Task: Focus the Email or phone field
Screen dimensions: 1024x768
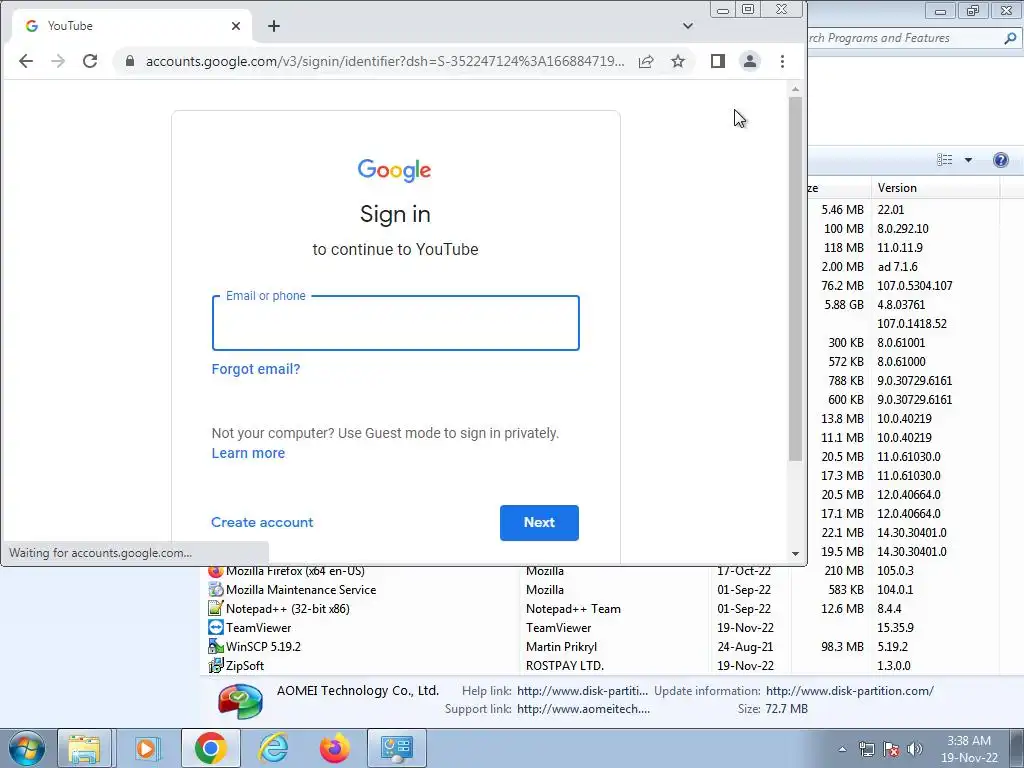Action: 396,323
